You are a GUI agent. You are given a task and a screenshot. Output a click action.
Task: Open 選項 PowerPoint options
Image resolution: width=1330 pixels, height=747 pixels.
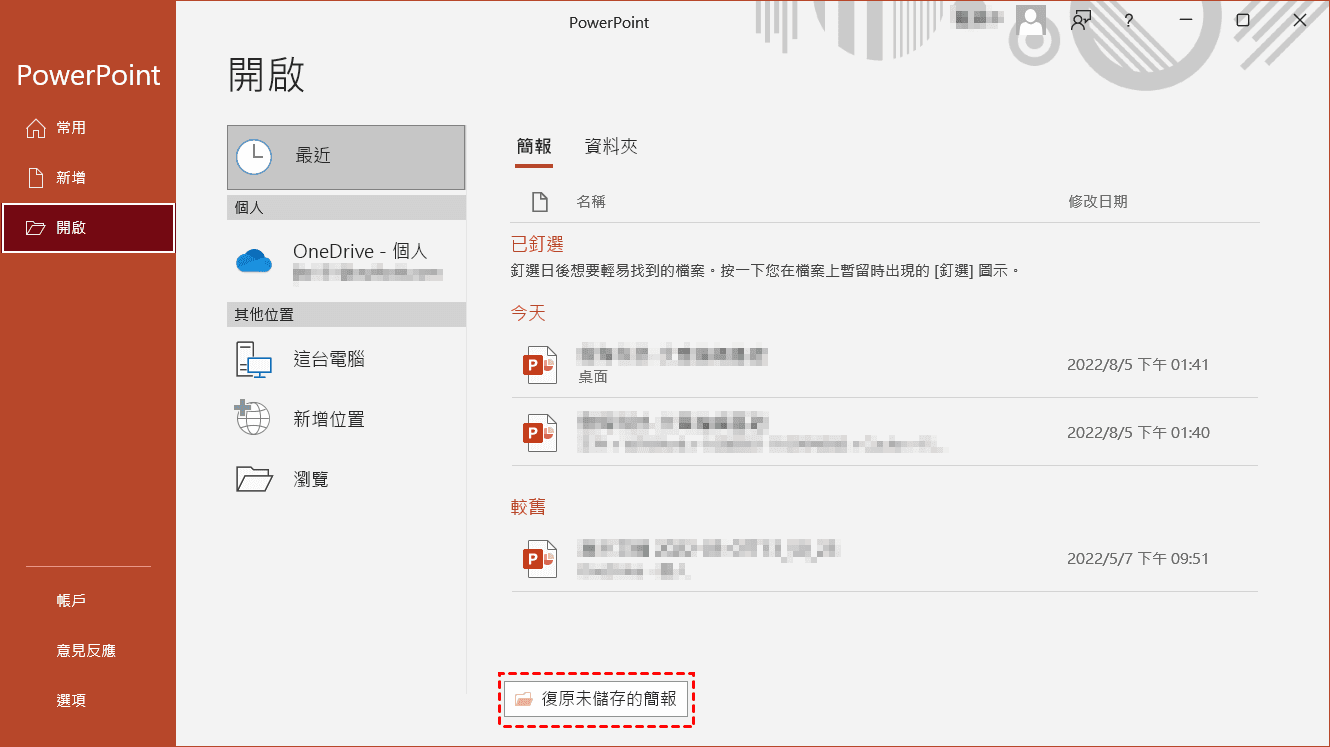click(88, 701)
